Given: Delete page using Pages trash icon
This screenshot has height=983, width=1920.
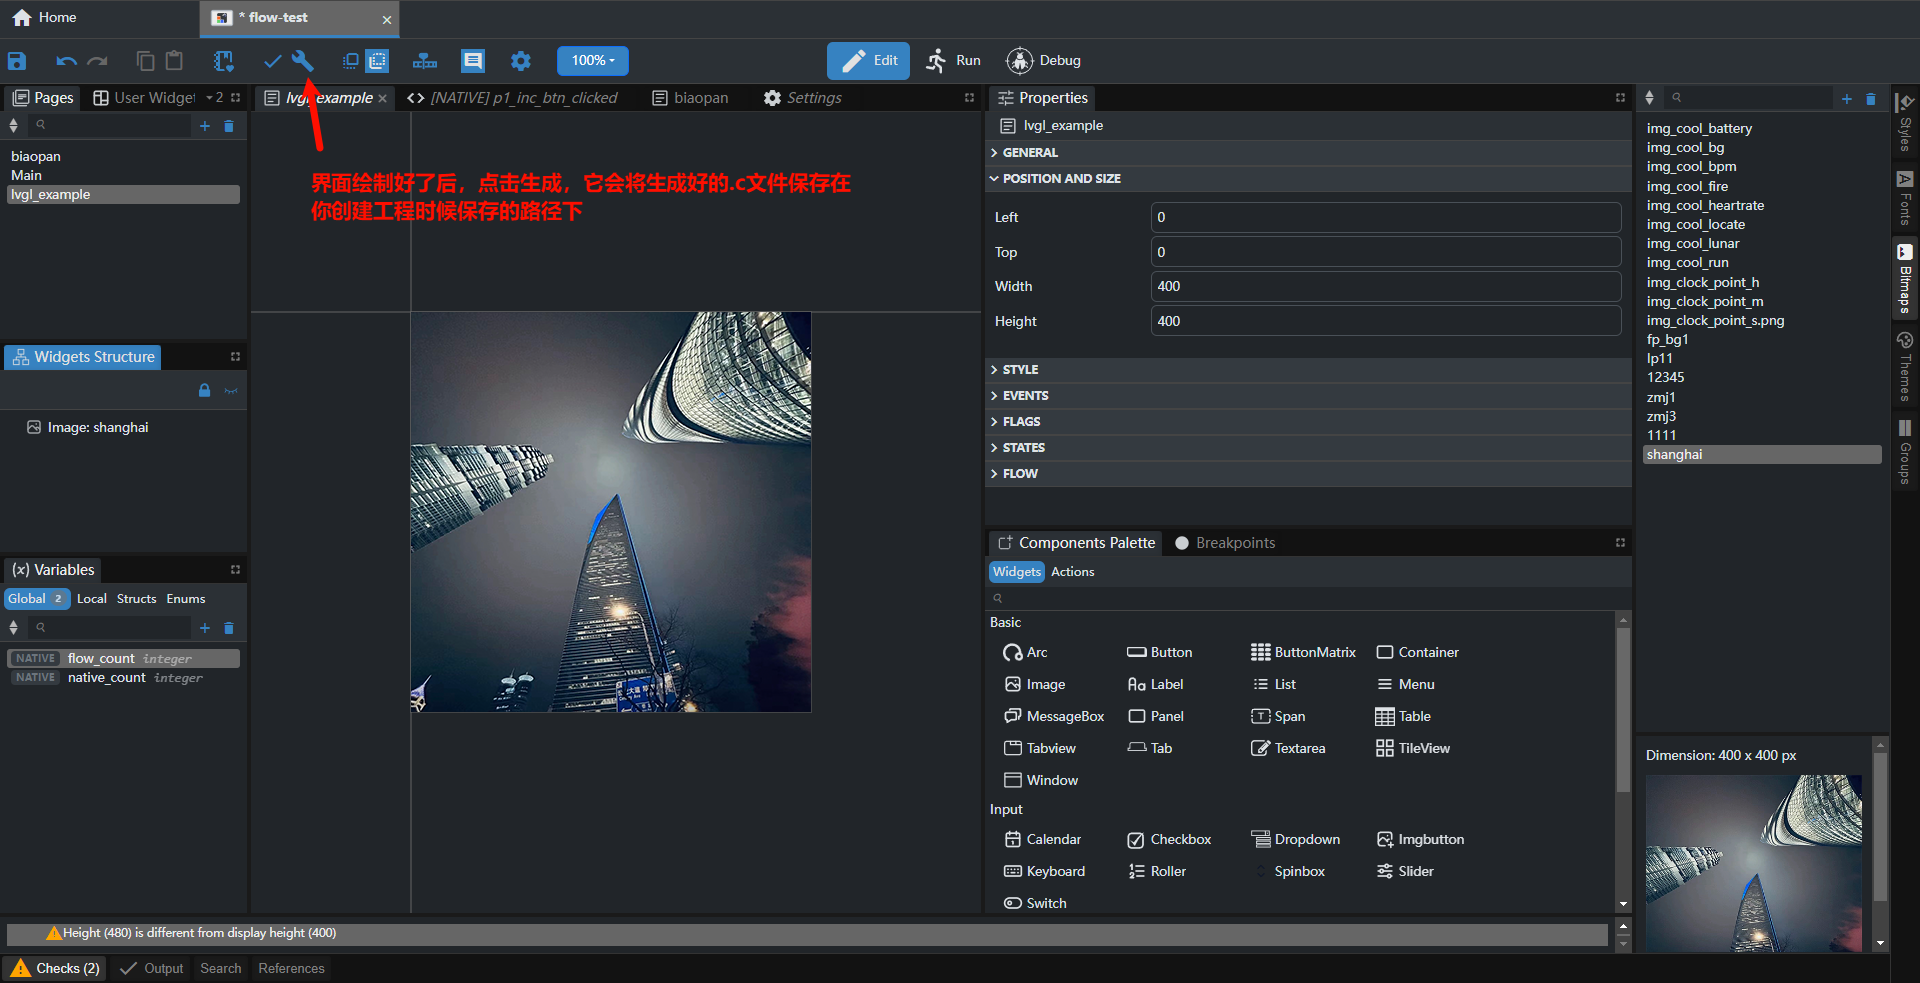Looking at the screenshot, I should pyautogui.click(x=229, y=126).
